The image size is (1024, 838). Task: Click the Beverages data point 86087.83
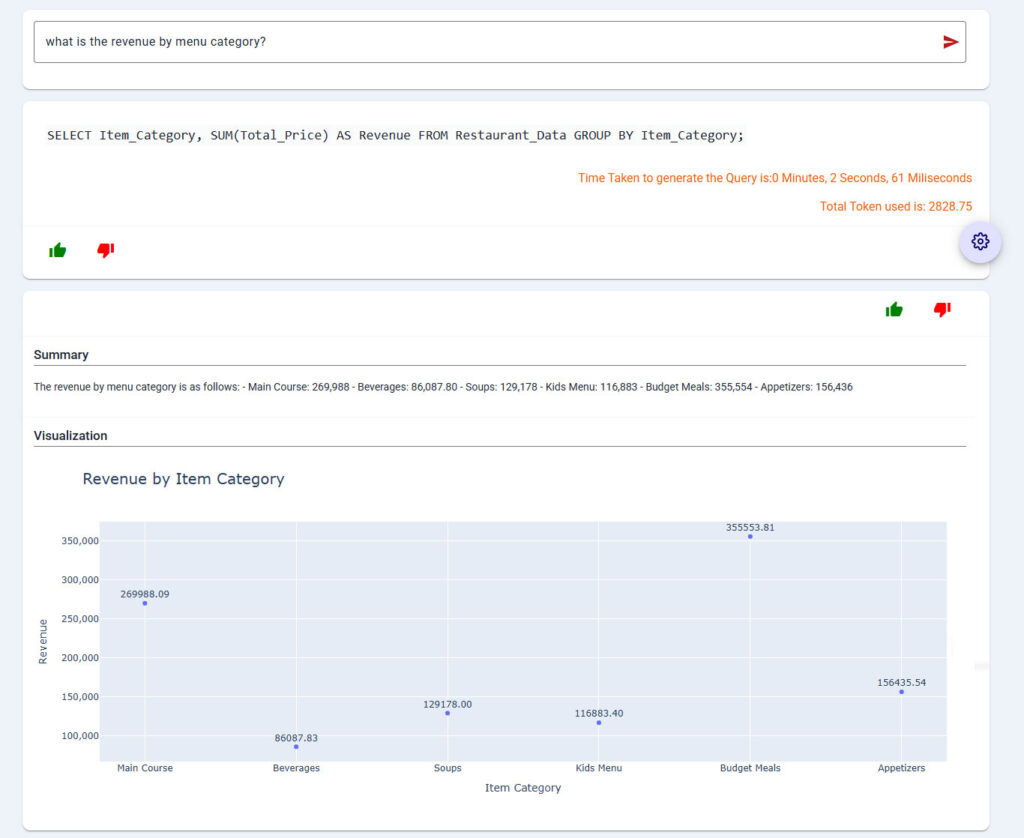(296, 747)
